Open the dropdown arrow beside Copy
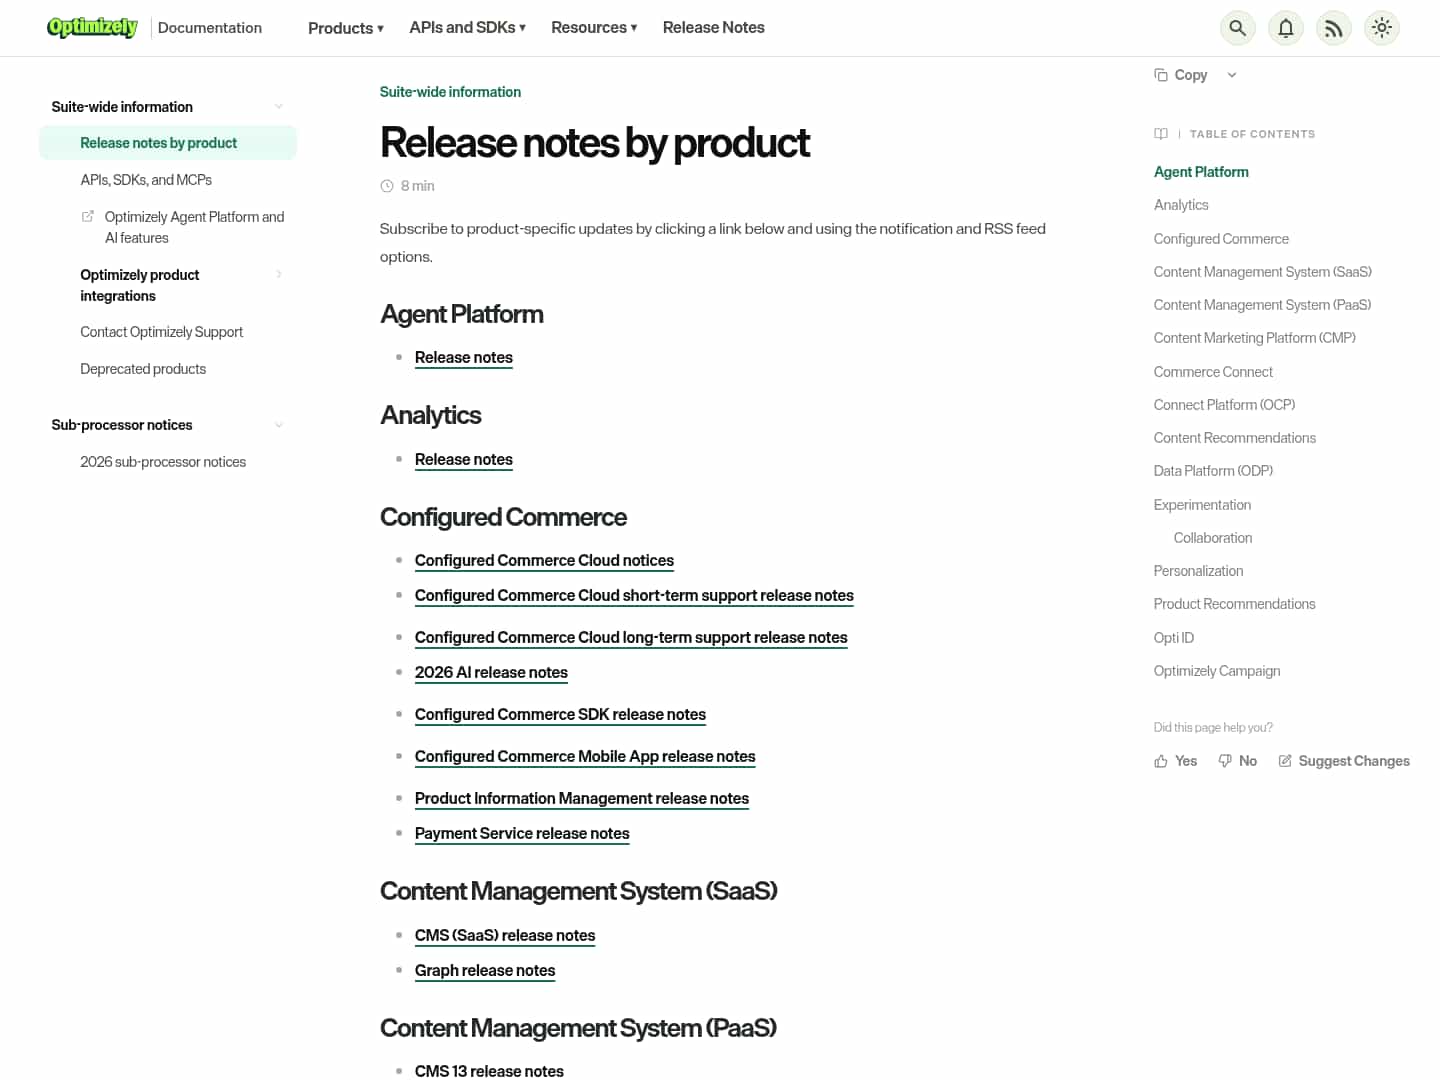1440x1080 pixels. click(1232, 75)
